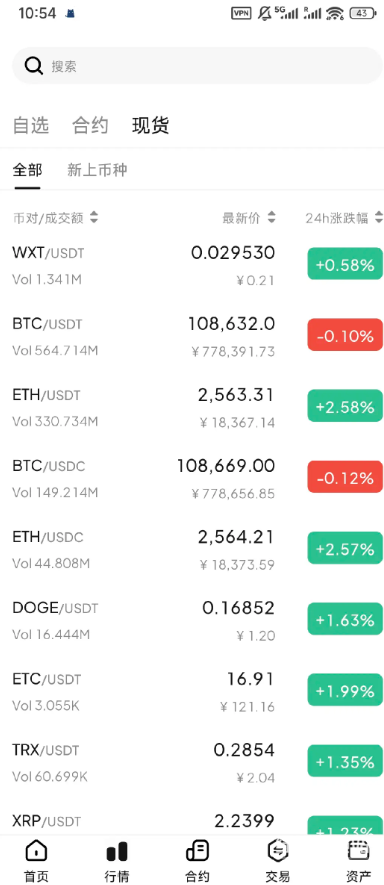Toggle ETH/USDT +2.58% change badge
This screenshot has height=885, width=384.
[345, 406]
